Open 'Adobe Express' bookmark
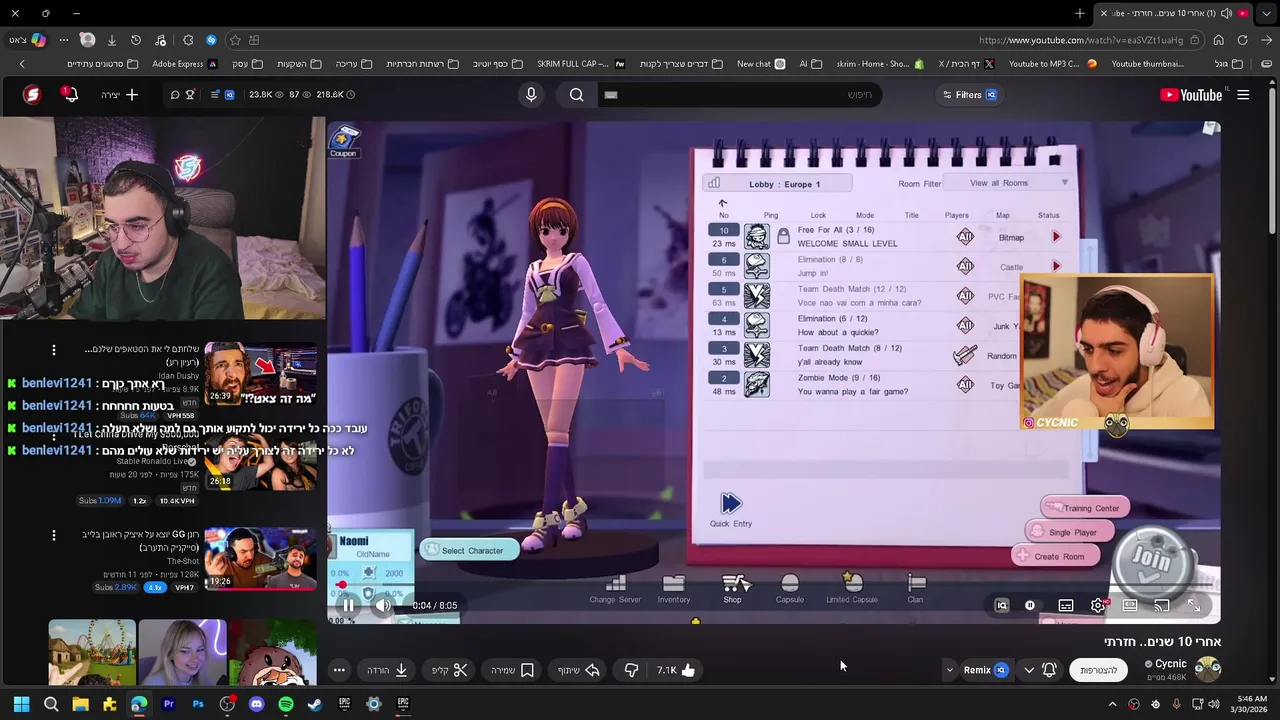This screenshot has width=1280, height=720. pyautogui.click(x=185, y=64)
